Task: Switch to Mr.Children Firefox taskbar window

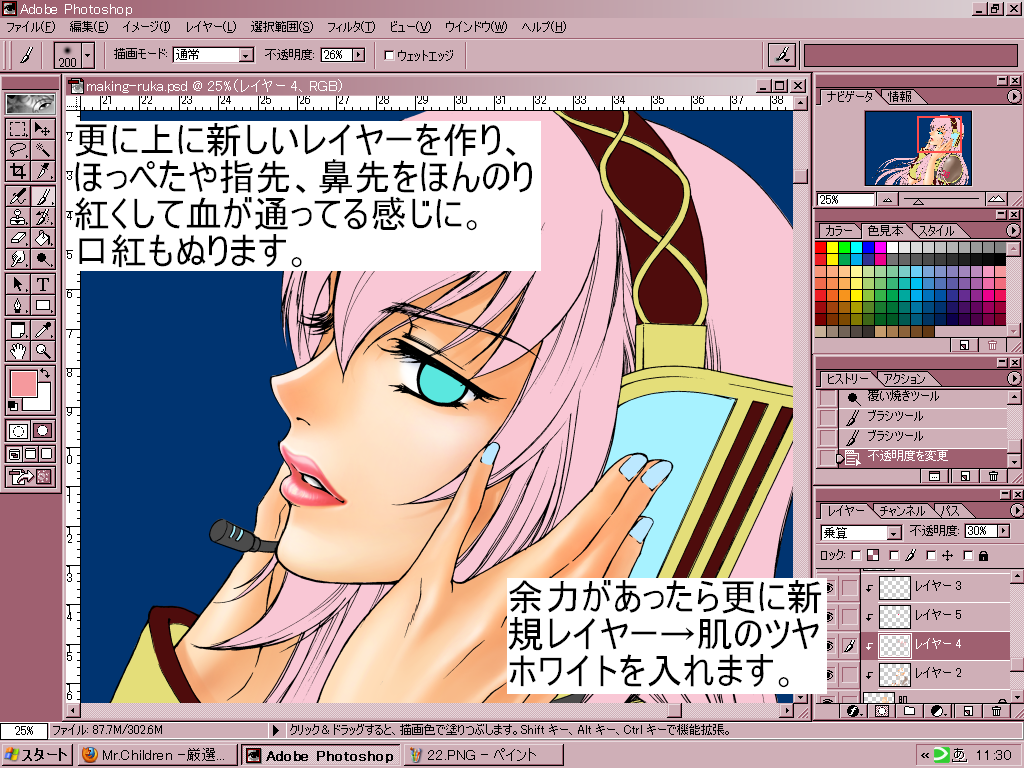Action: click(155, 755)
